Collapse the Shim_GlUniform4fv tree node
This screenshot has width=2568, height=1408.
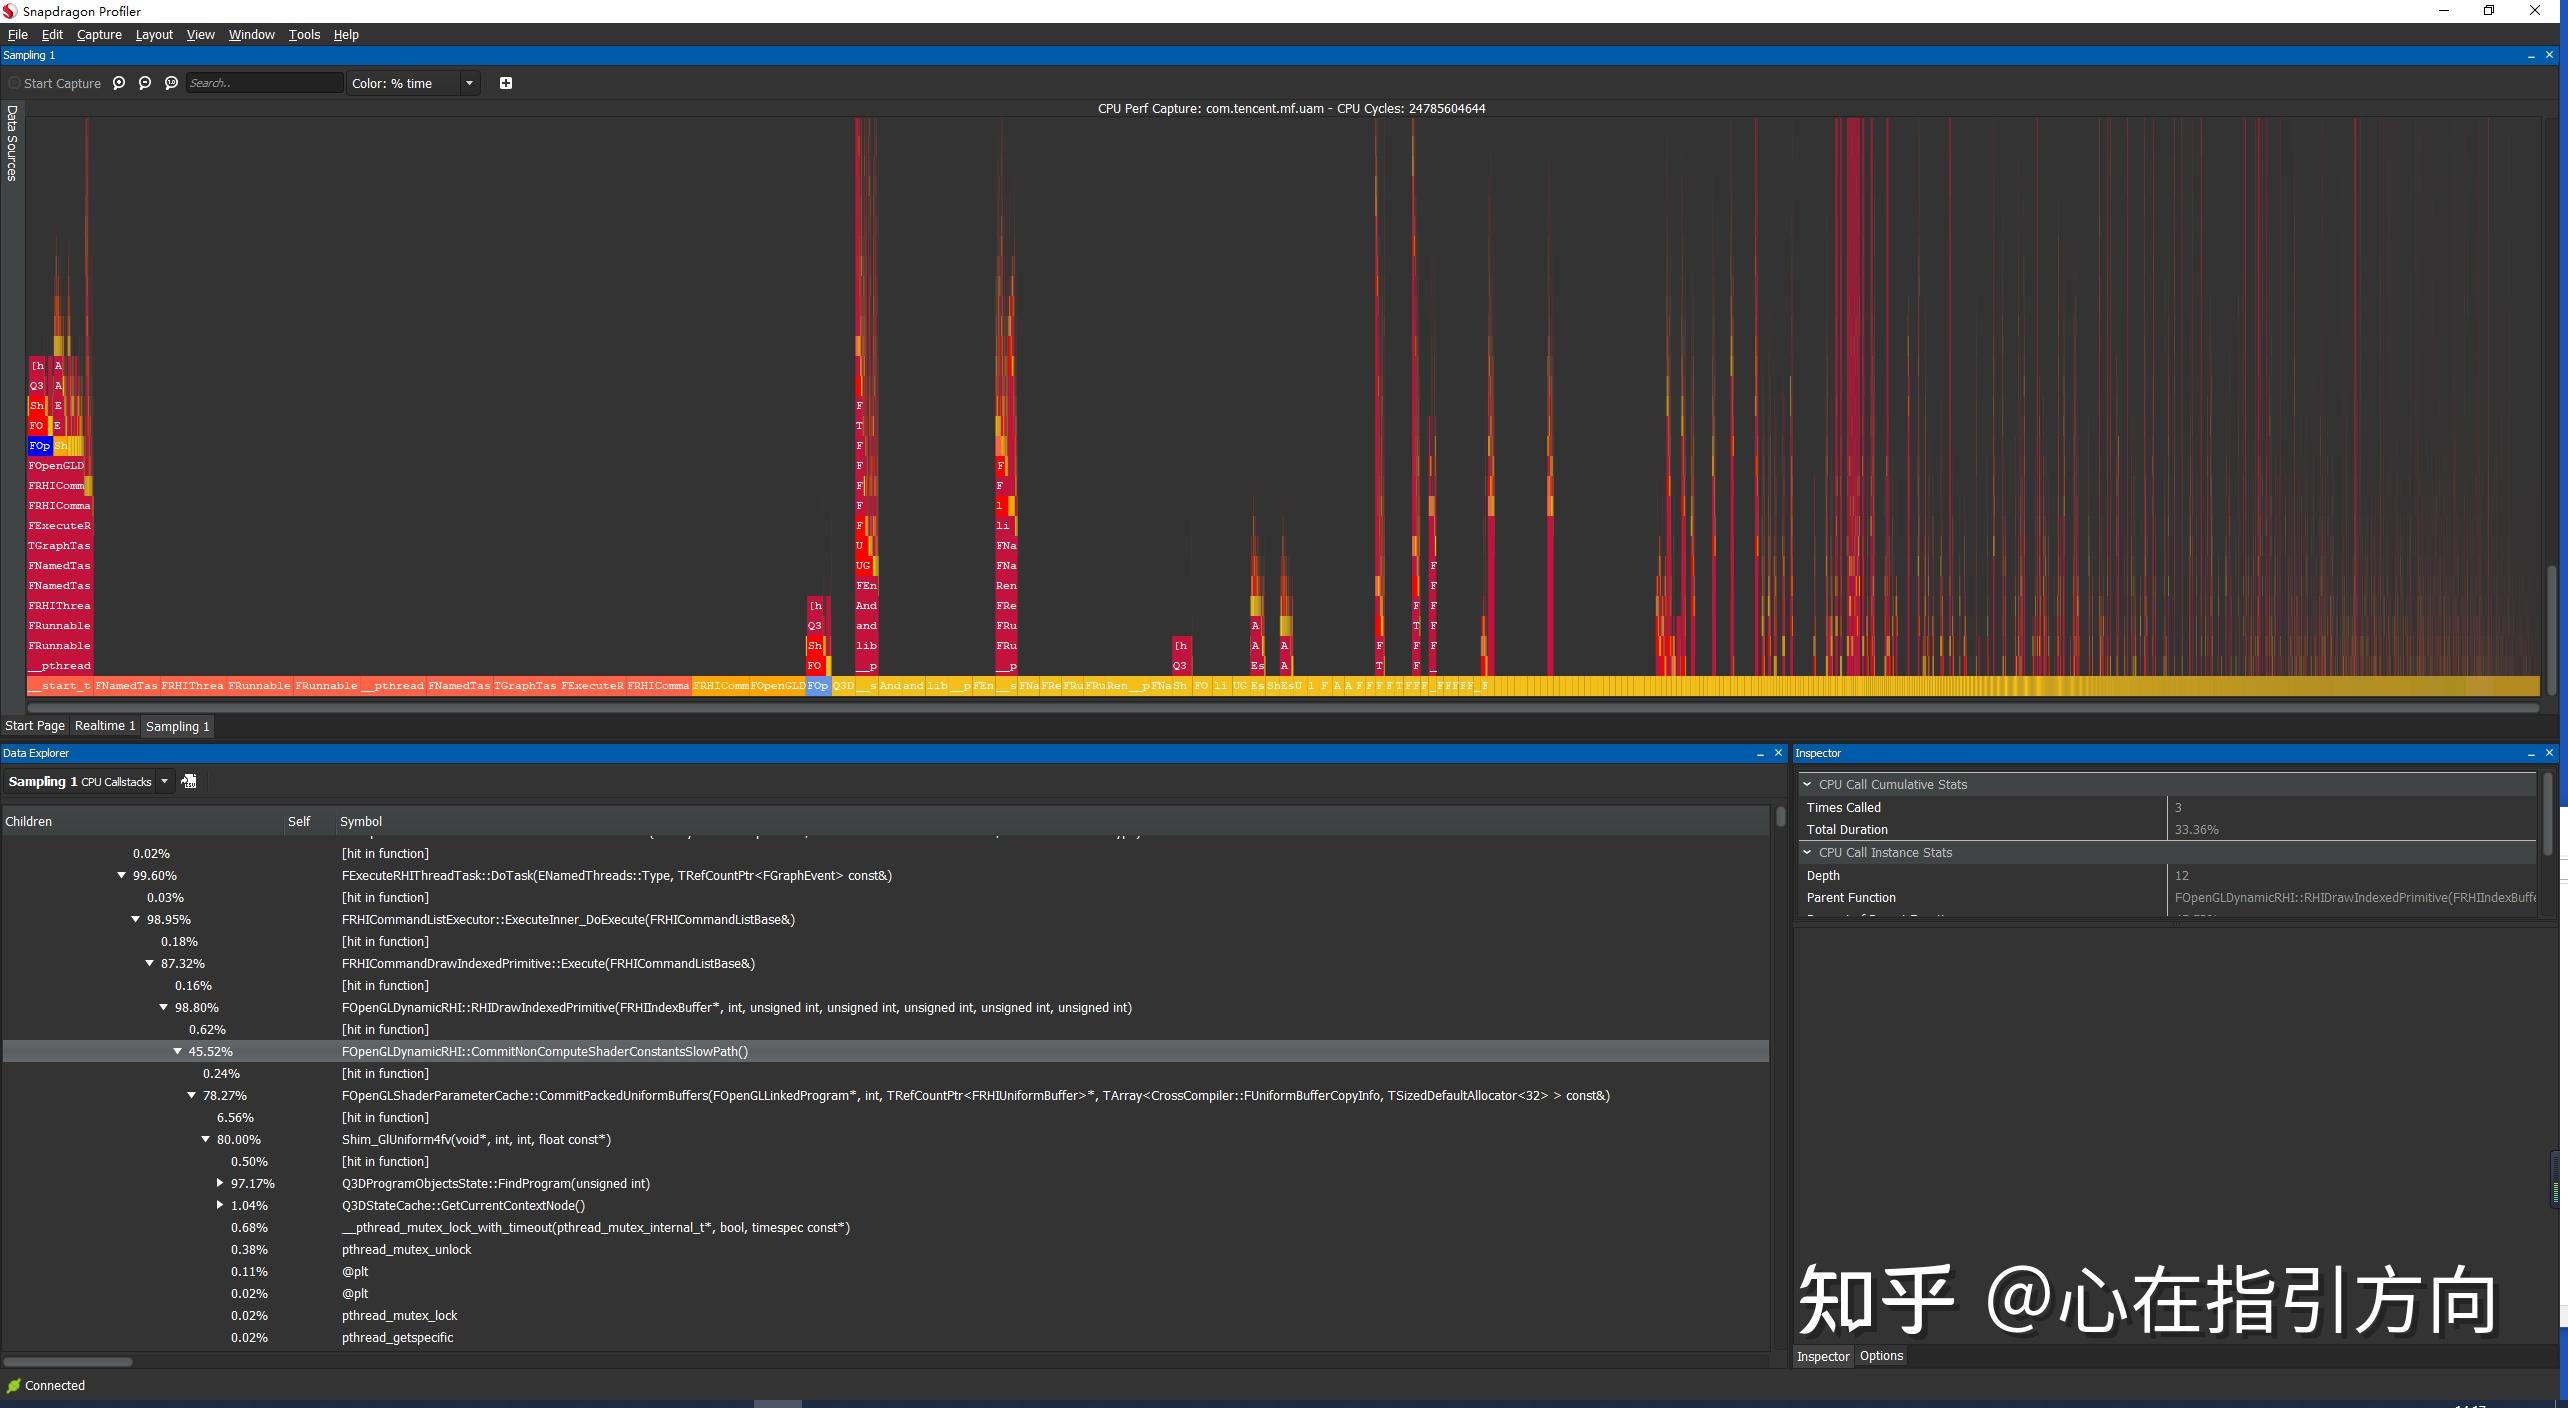pyautogui.click(x=206, y=1139)
